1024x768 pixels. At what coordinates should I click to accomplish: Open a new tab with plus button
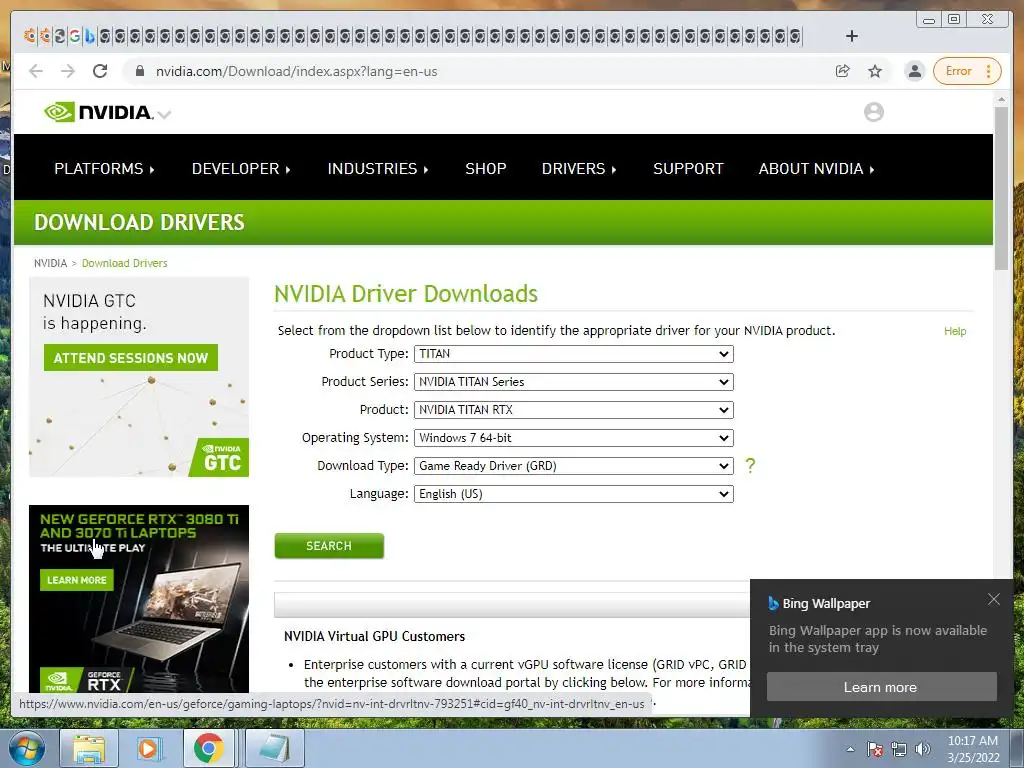[852, 36]
